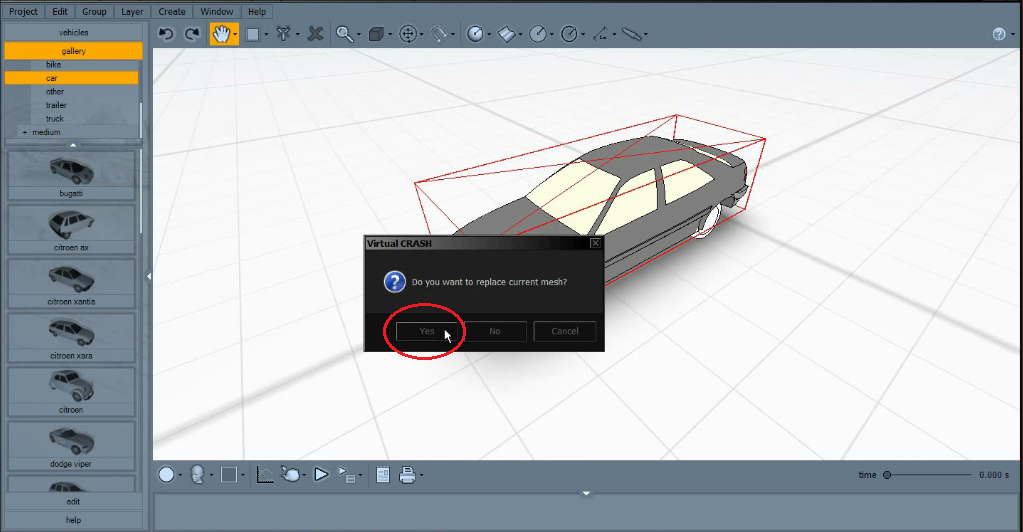Open the selection filter funnel tool
Screen dimensions: 1023x532
[283, 34]
